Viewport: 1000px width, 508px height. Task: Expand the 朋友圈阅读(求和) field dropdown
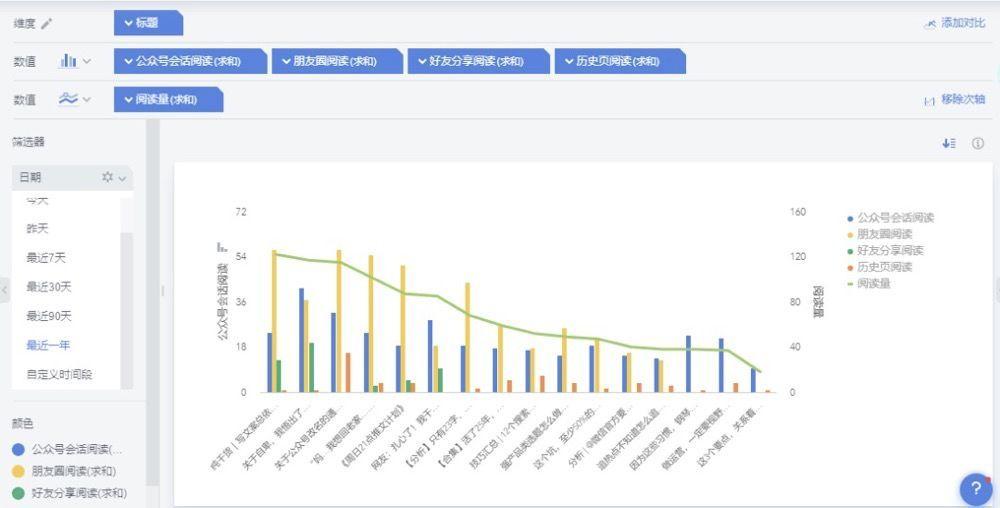286,61
